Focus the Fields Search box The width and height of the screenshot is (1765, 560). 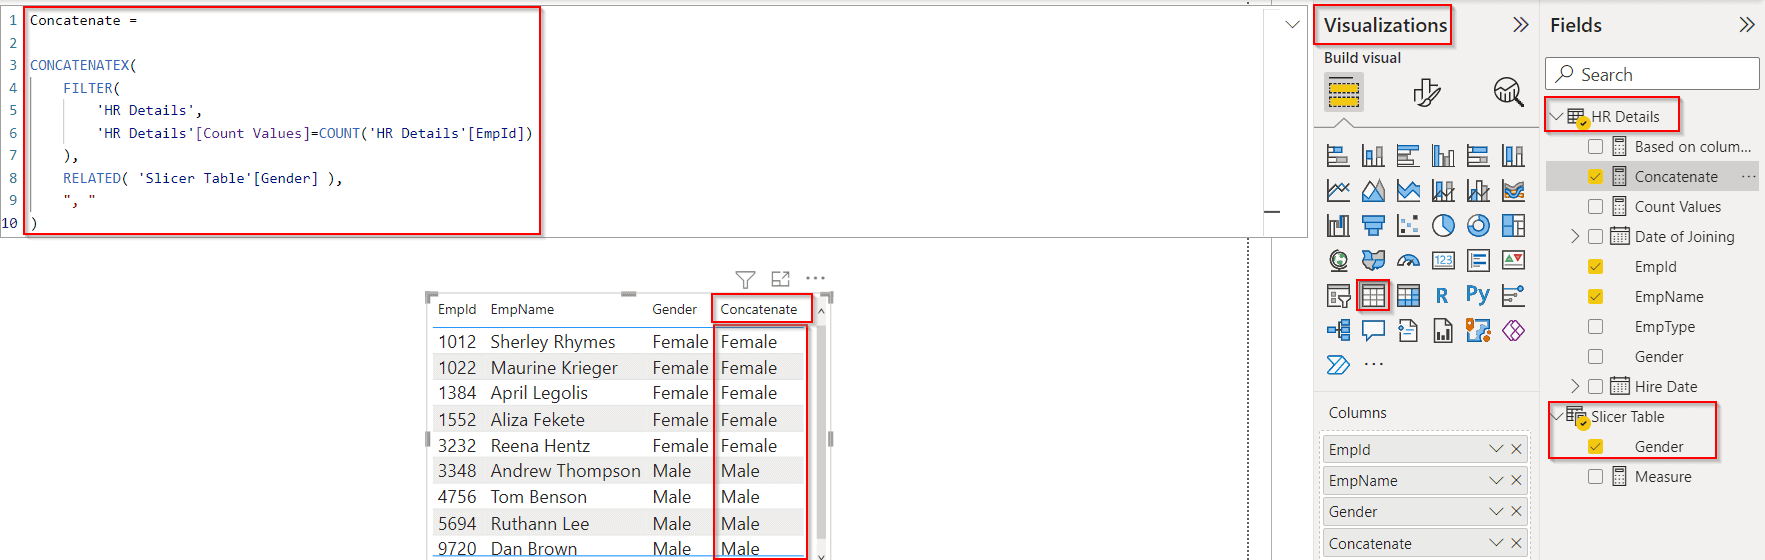(x=1652, y=74)
